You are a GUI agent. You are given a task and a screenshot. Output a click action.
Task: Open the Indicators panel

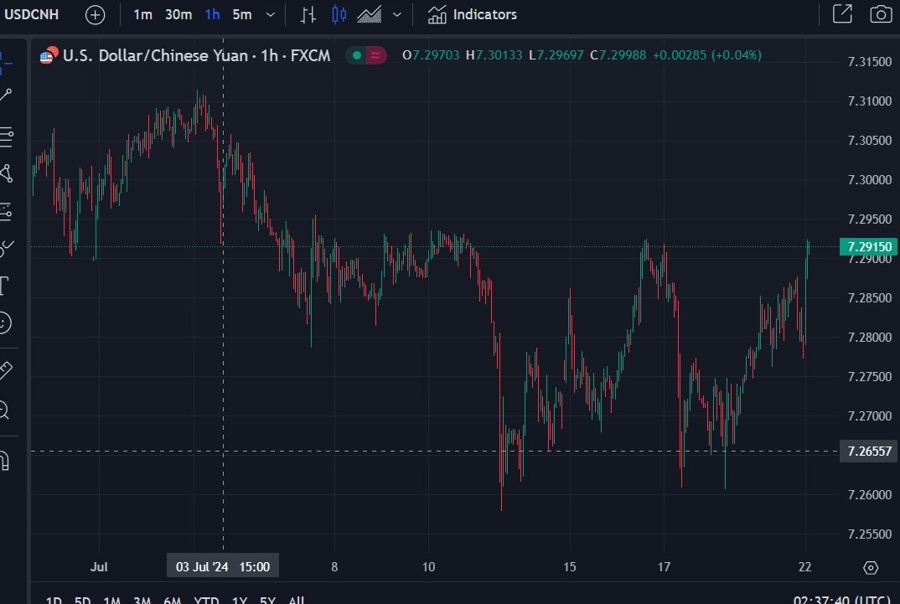[470, 14]
